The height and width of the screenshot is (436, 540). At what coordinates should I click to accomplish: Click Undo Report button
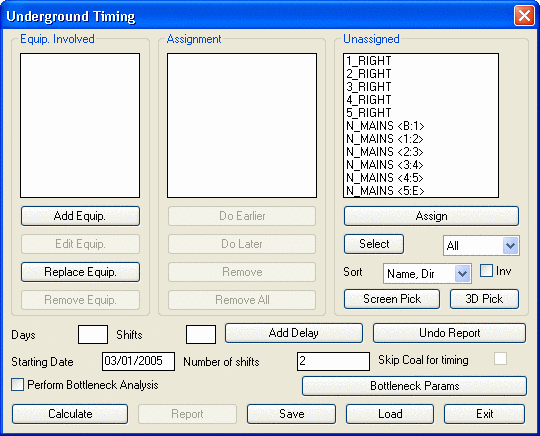point(449,333)
